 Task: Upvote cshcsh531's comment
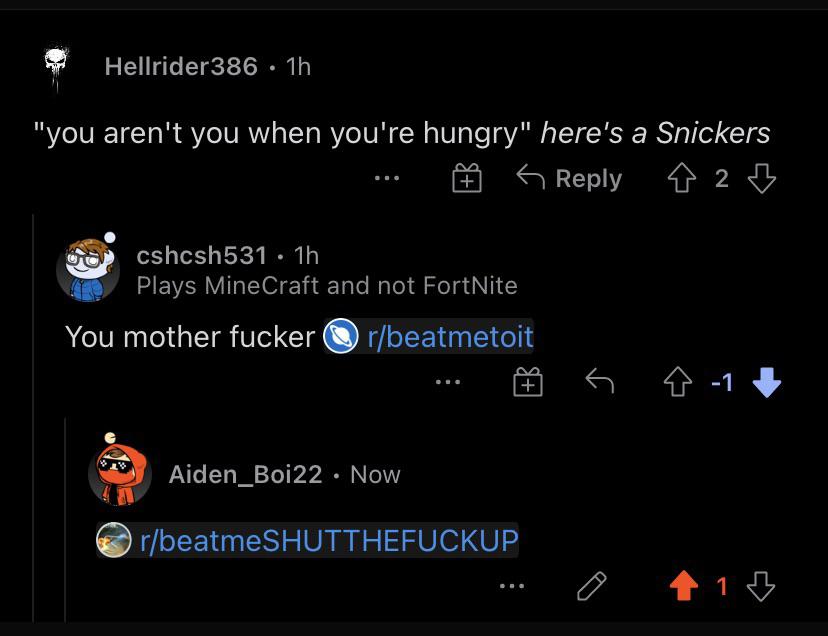[x=678, y=382]
